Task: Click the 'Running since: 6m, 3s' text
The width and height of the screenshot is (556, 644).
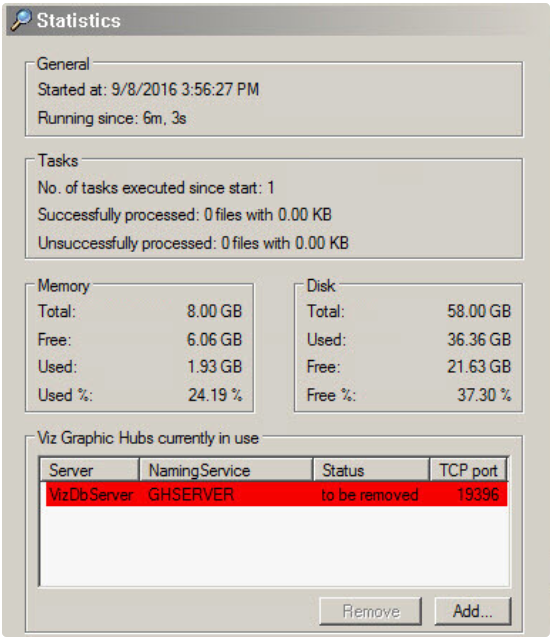Action: pyautogui.click(x=112, y=118)
